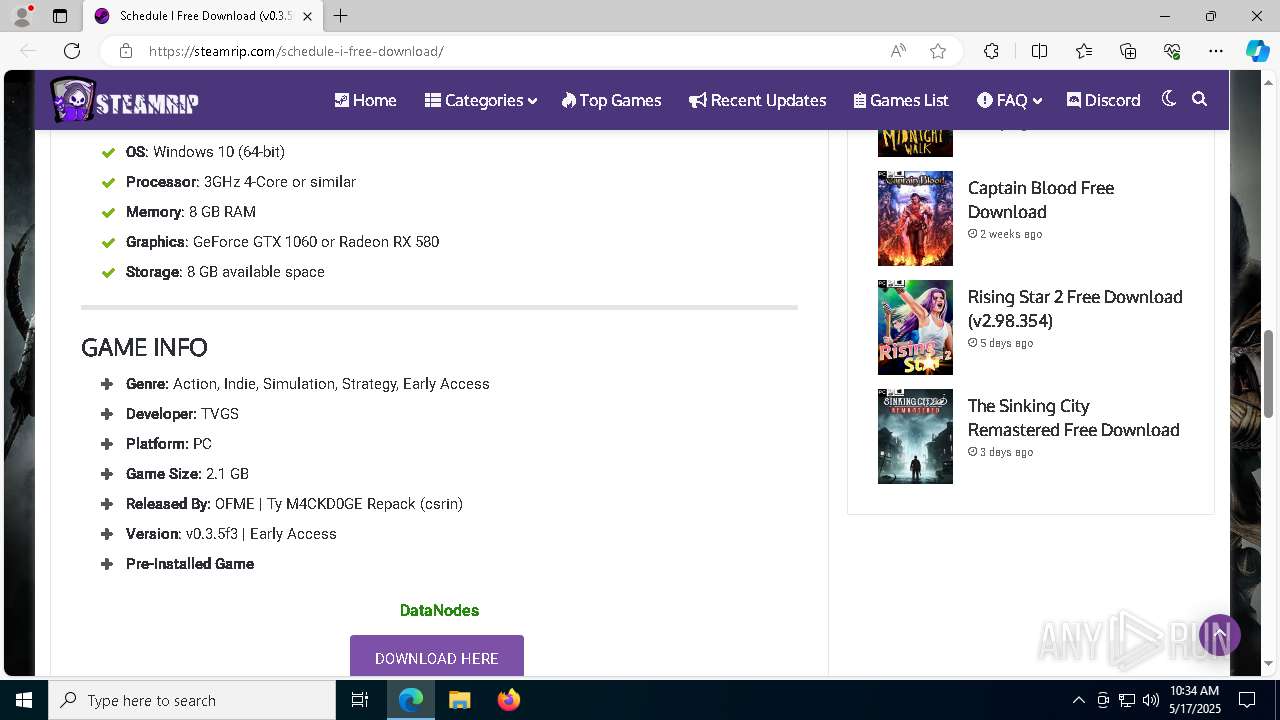Close the Schedule I tab
The image size is (1280, 720).
(307, 16)
